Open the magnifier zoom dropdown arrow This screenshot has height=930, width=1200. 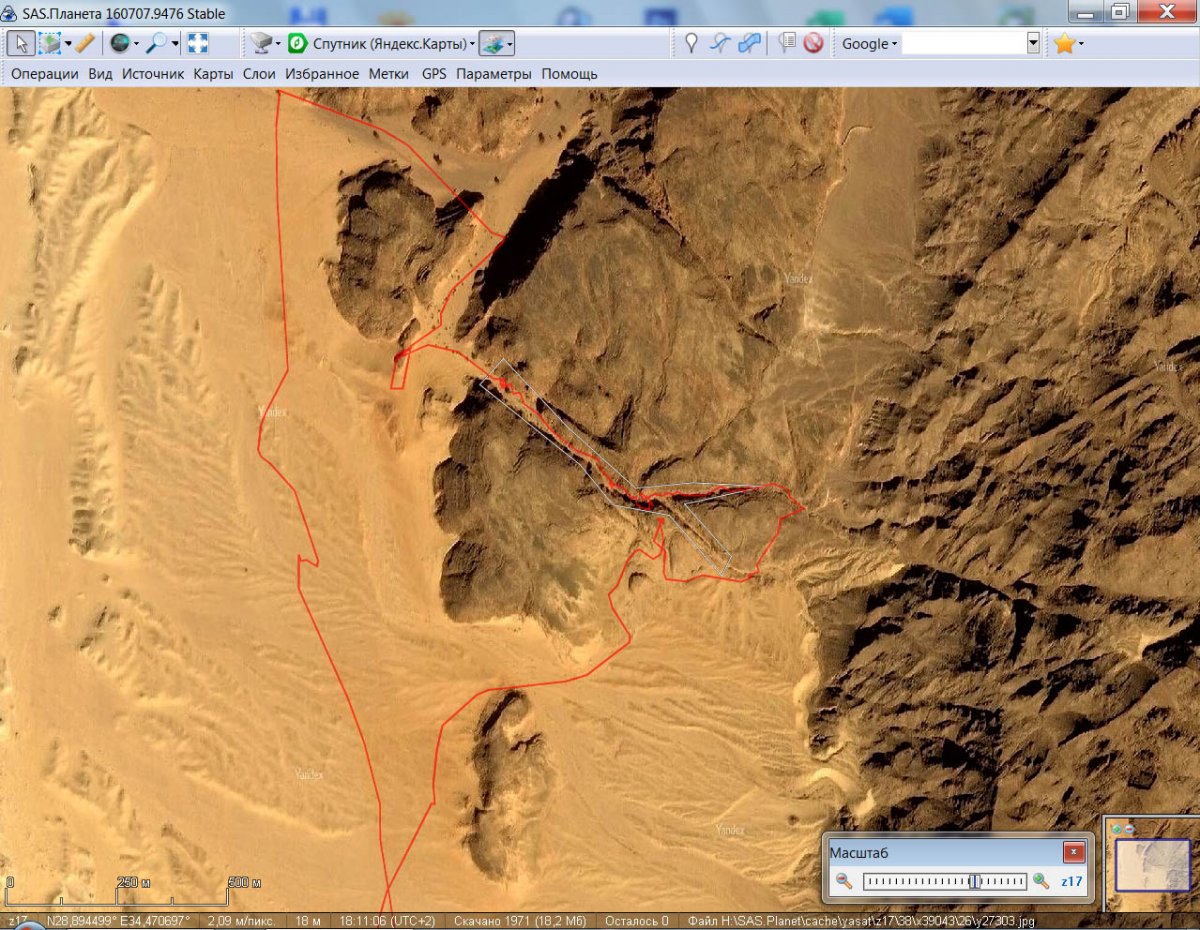tap(175, 43)
